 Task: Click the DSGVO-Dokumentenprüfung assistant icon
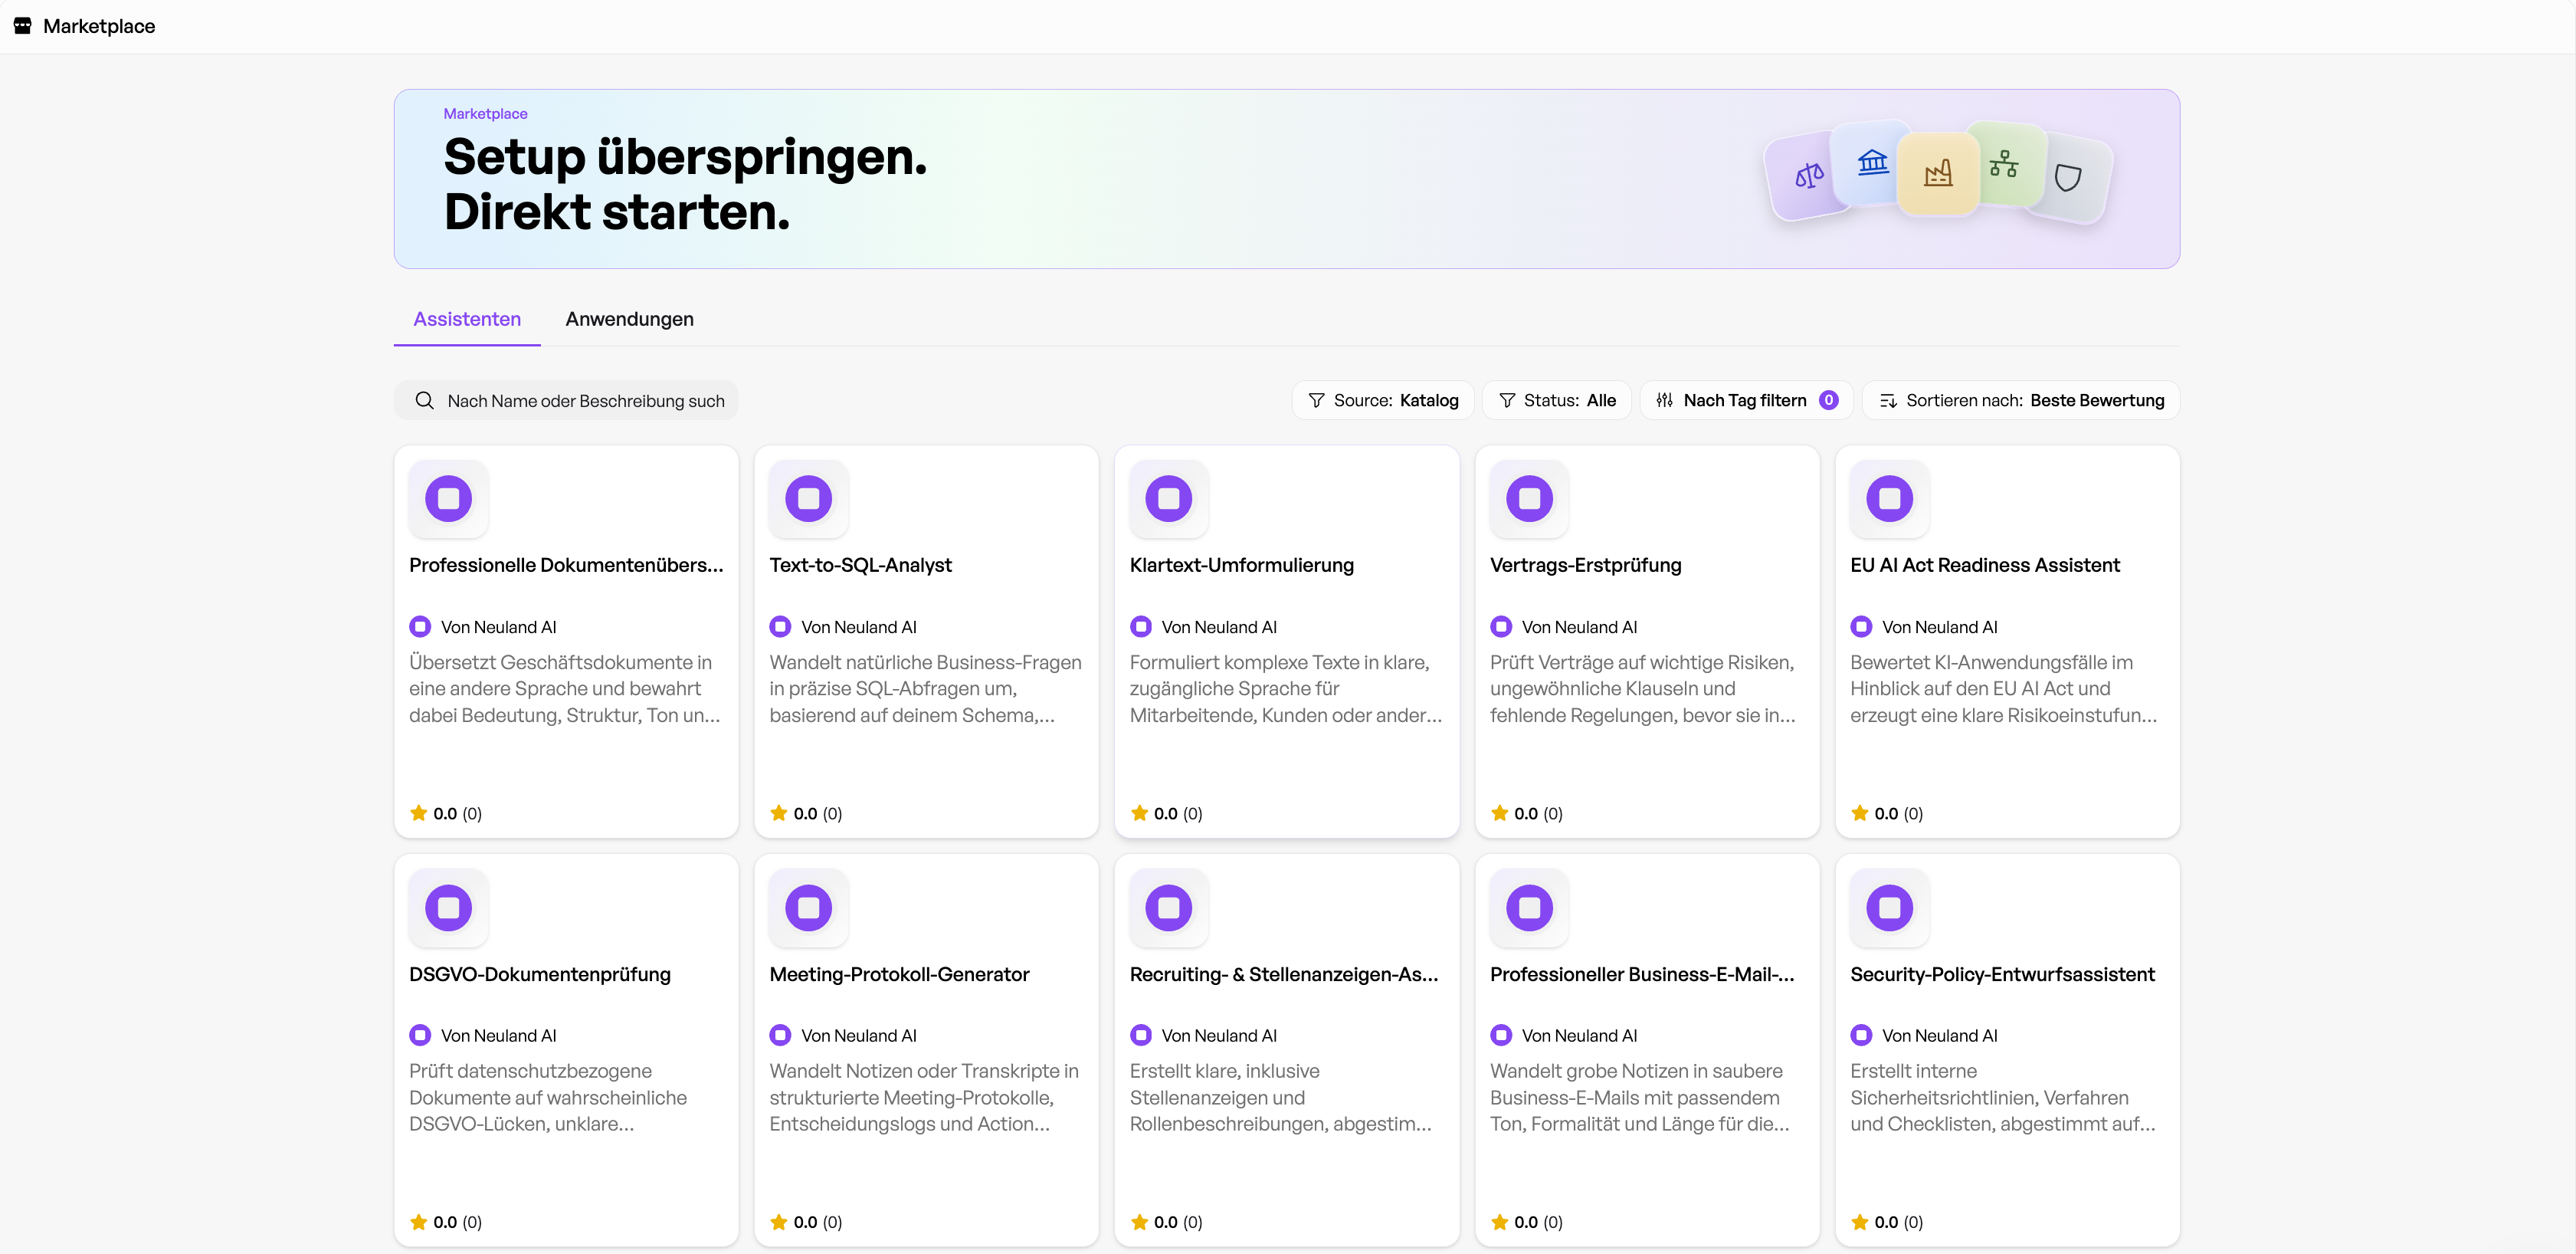pyautogui.click(x=448, y=907)
